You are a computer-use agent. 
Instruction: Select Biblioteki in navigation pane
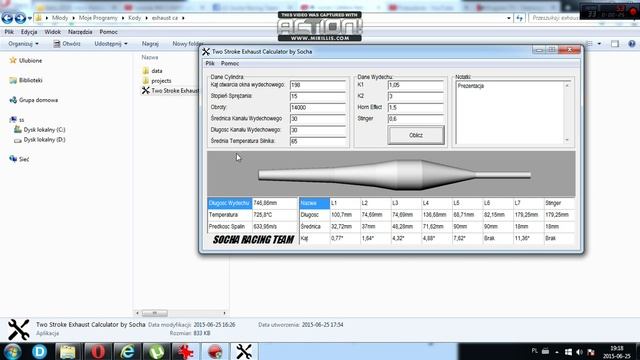coord(26,80)
